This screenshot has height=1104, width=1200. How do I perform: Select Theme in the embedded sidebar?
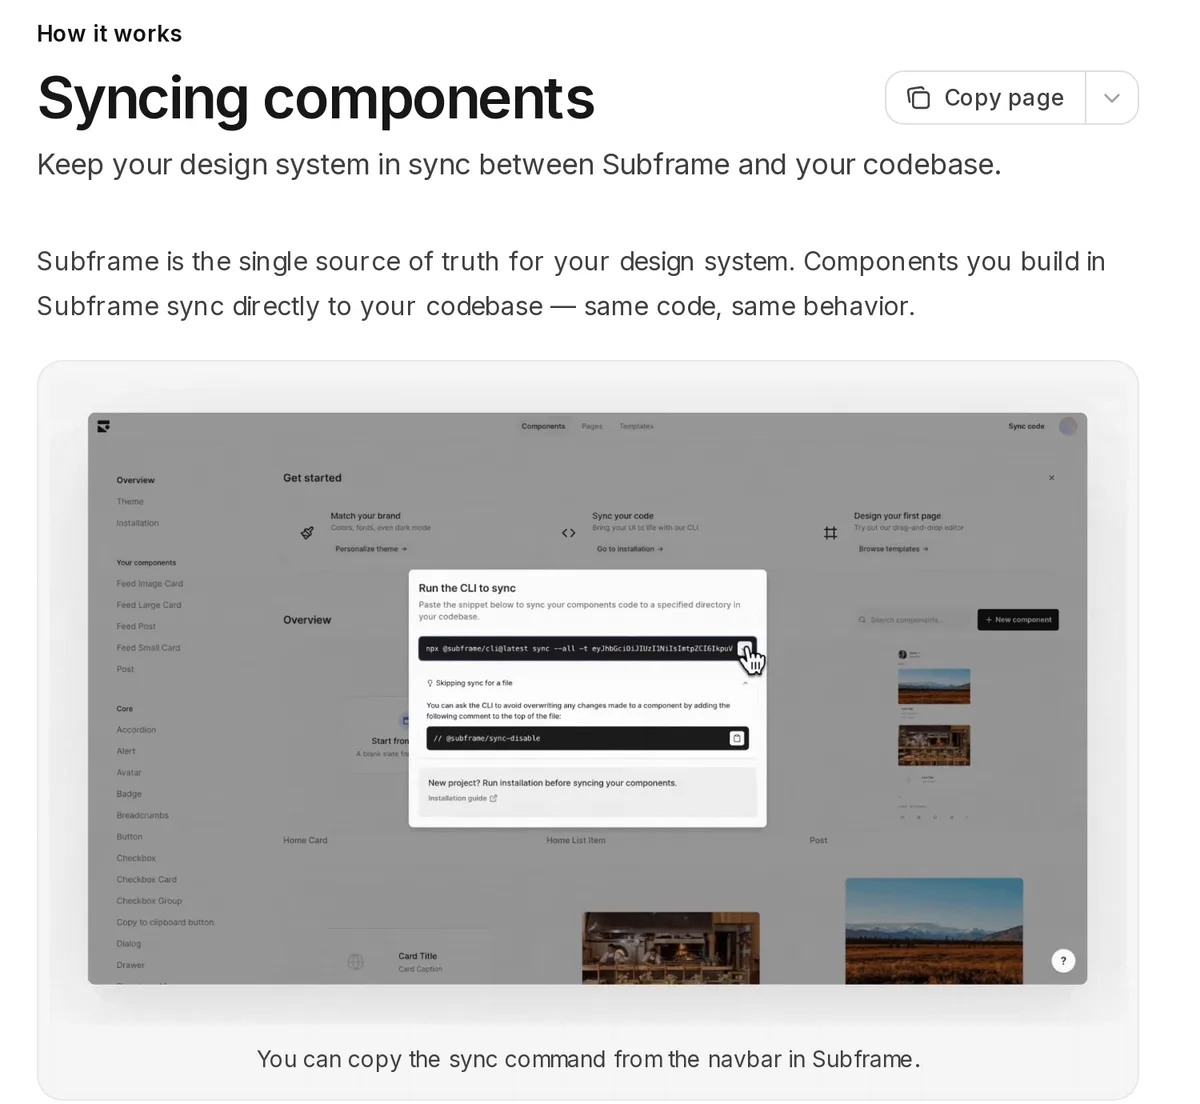(x=130, y=502)
